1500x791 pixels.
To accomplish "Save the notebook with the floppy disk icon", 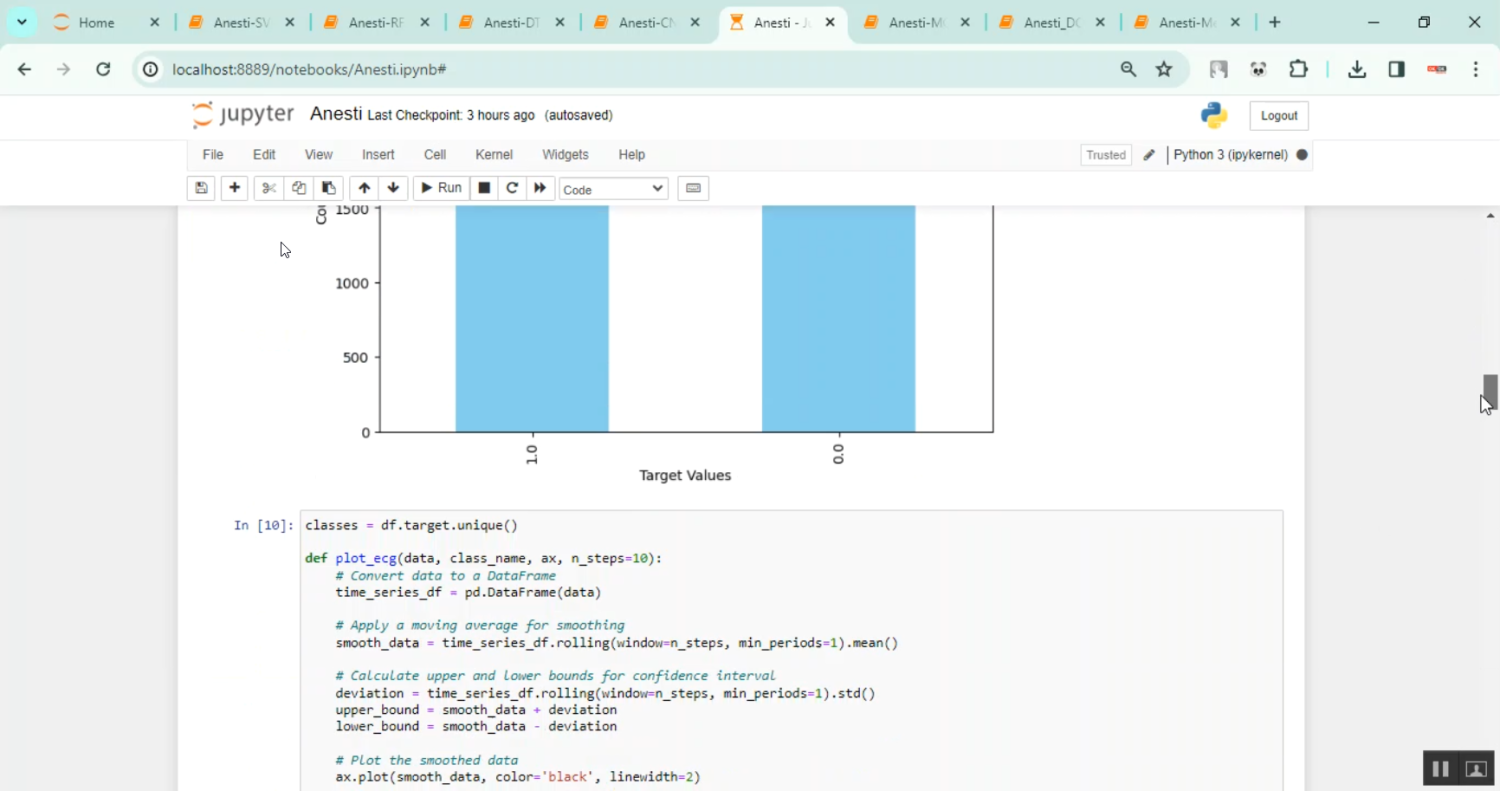I will (201, 188).
